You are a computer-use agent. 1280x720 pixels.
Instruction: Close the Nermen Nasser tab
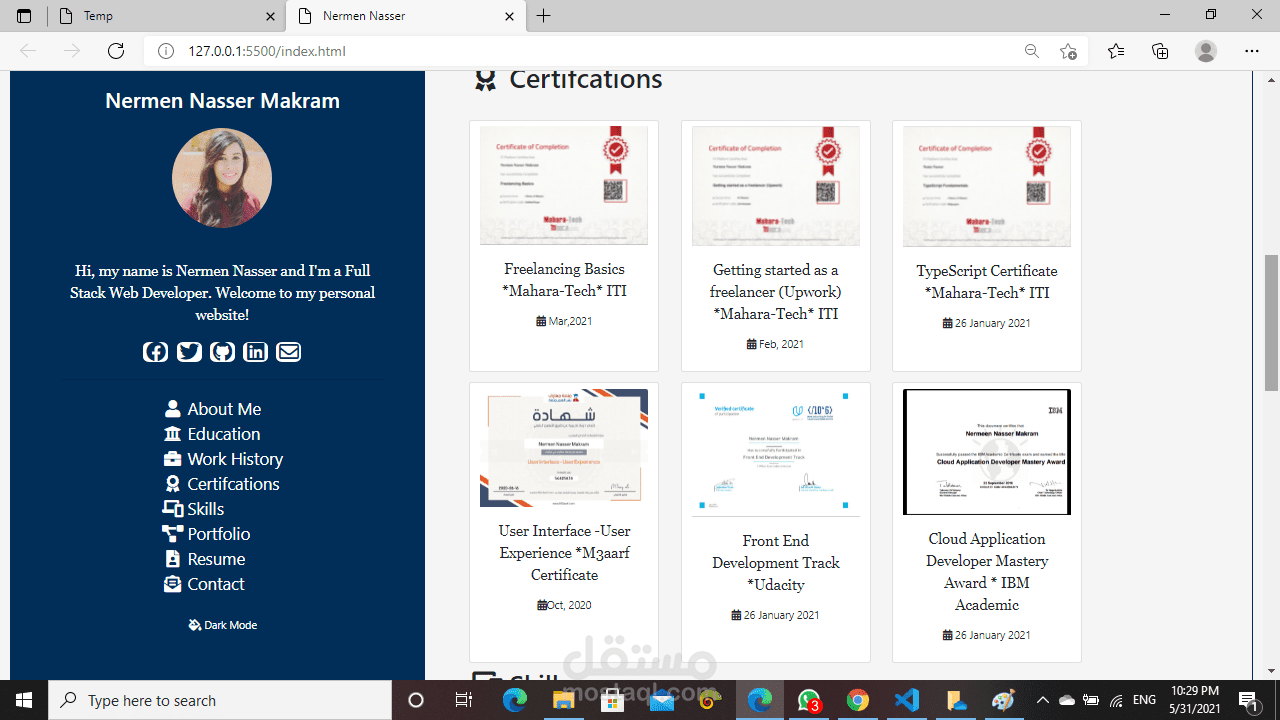coord(509,16)
